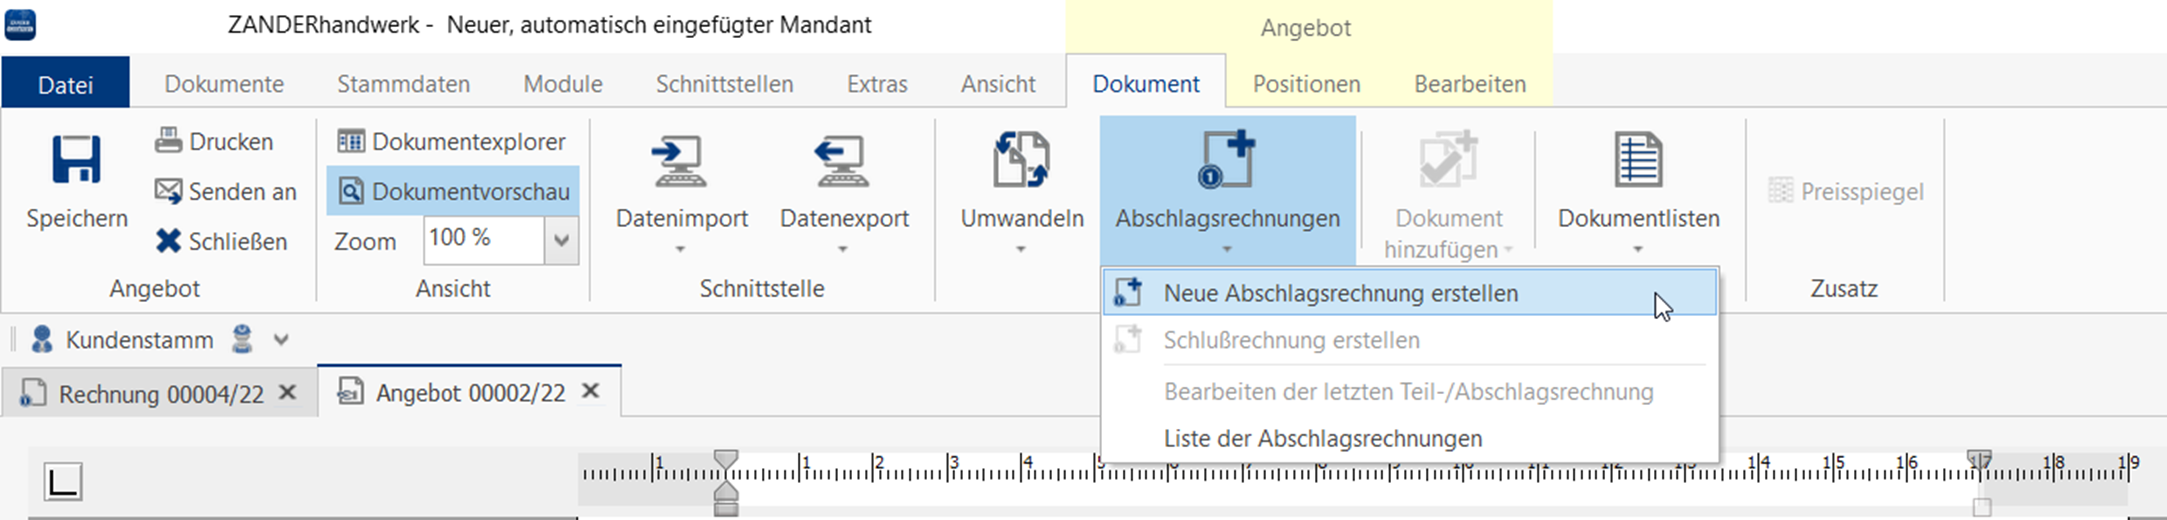The height and width of the screenshot is (520, 2167).
Task: Close the Angebot 00002/22 tab
Action: pyautogui.click(x=591, y=391)
